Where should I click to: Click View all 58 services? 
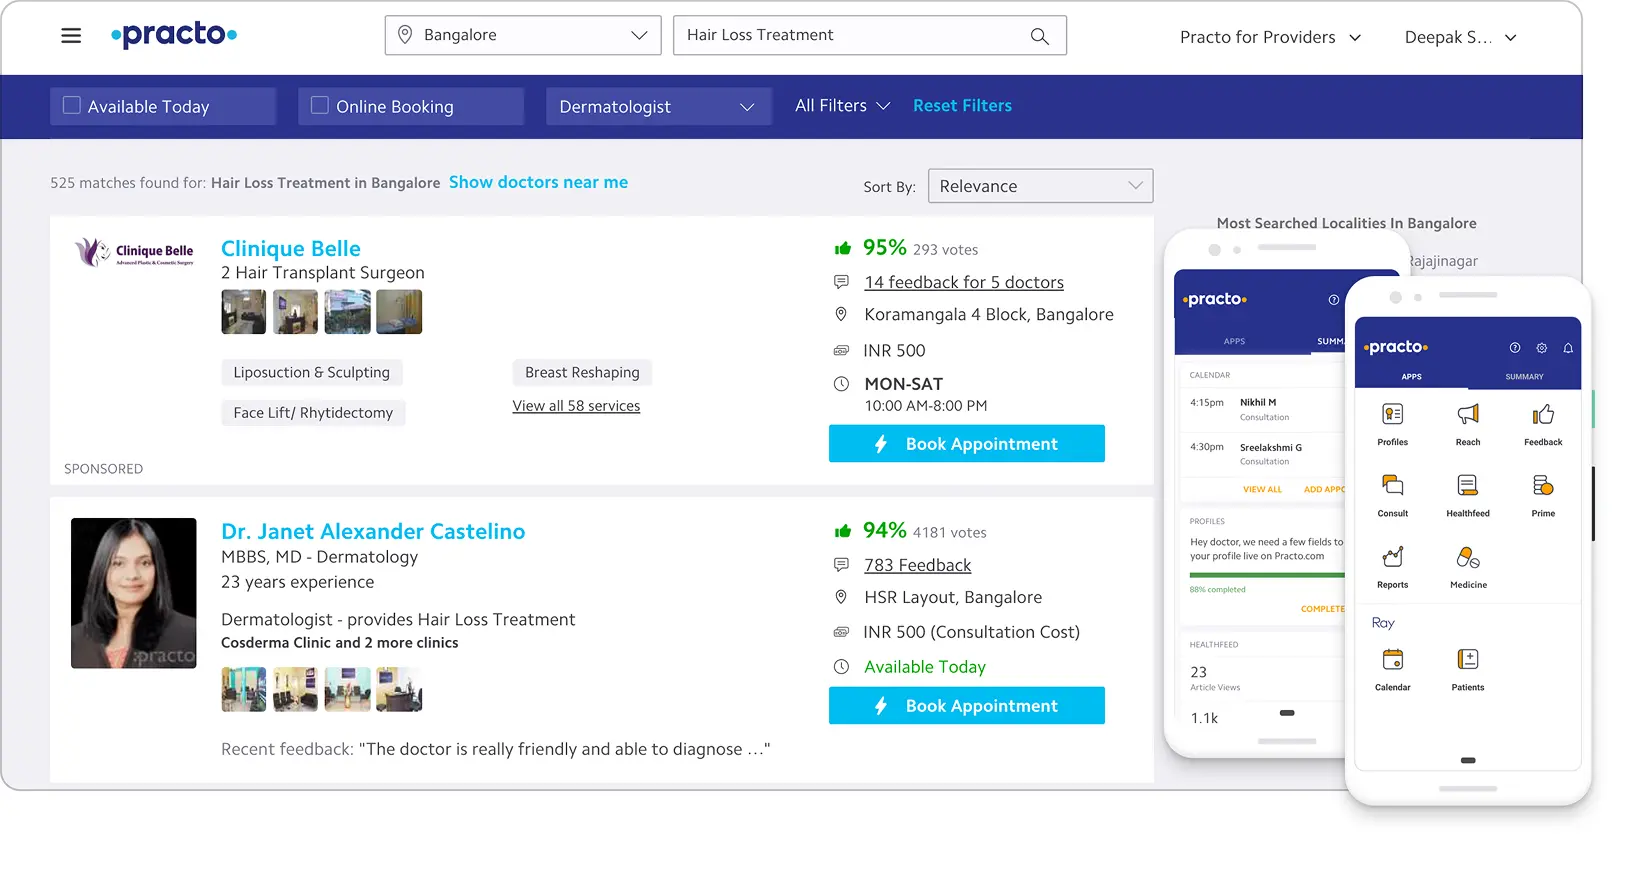pos(576,406)
